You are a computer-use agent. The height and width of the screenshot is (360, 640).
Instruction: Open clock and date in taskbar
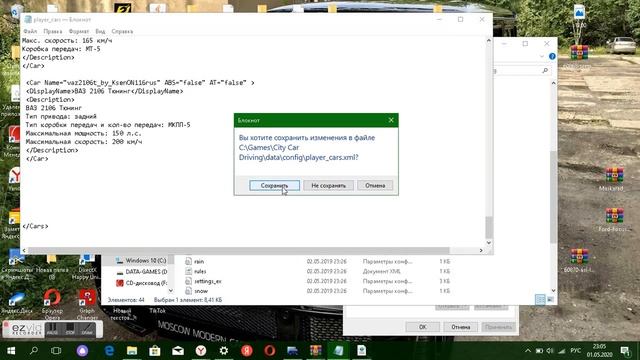(x=599, y=351)
